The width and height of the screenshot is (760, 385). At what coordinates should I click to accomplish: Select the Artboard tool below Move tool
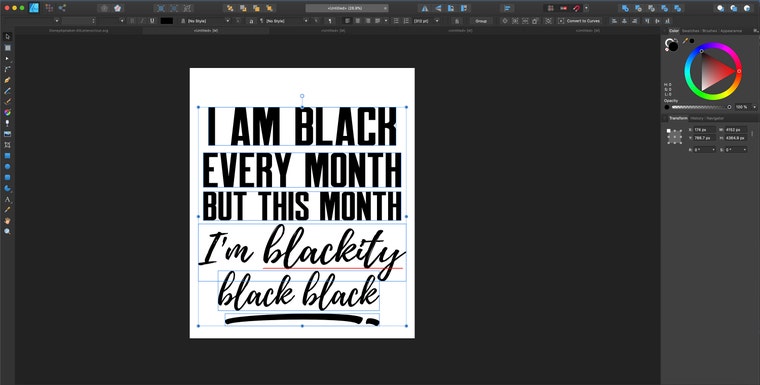click(7, 48)
